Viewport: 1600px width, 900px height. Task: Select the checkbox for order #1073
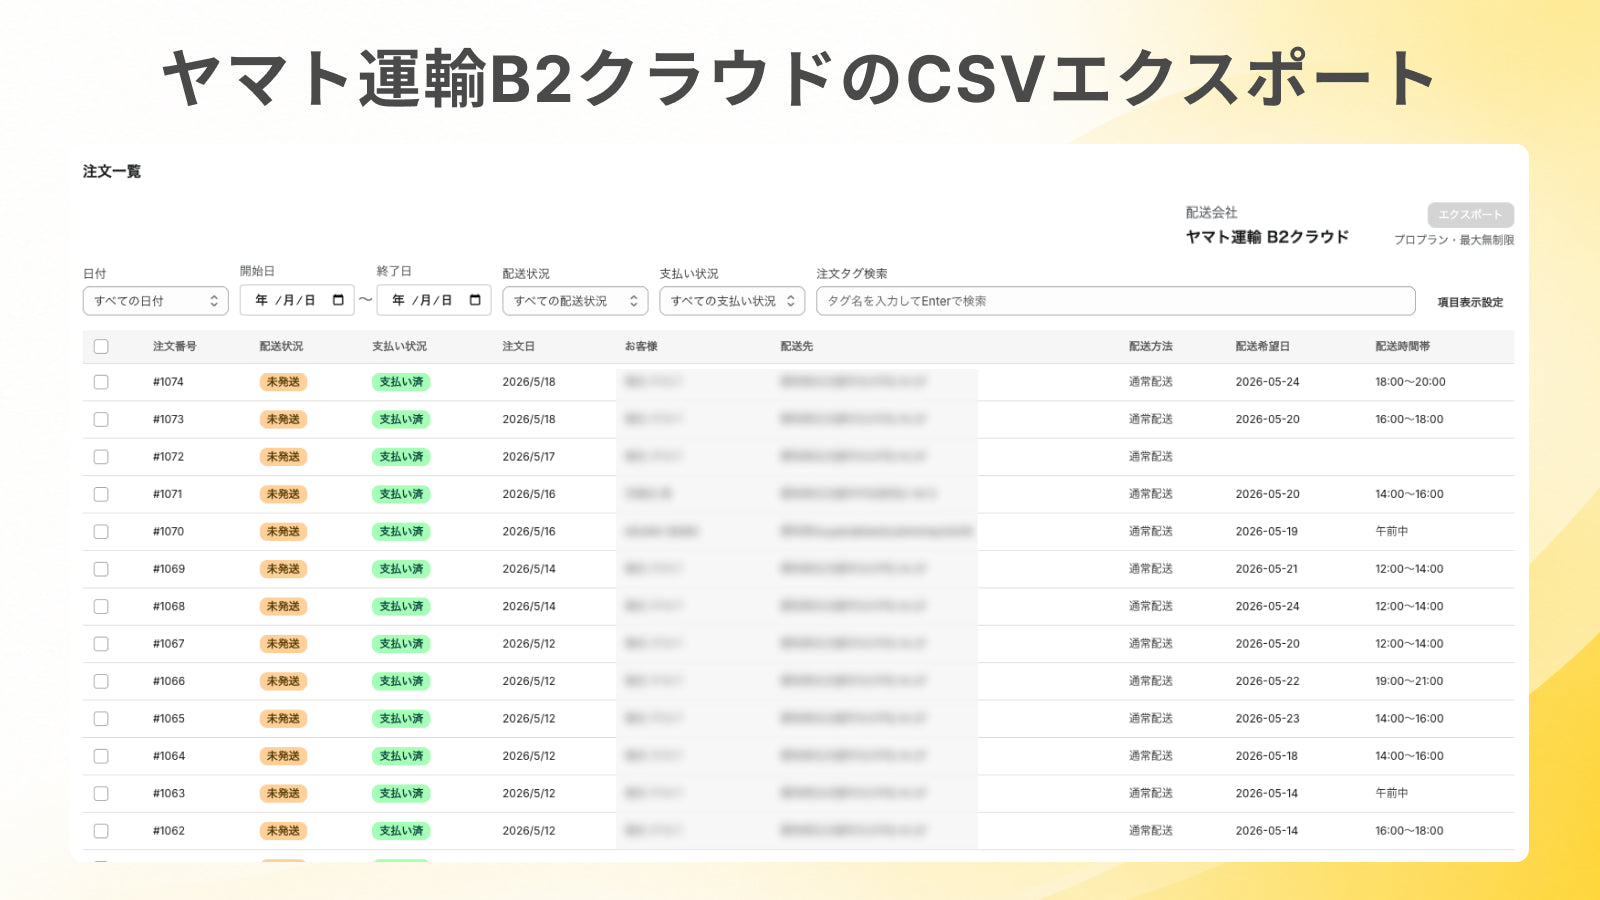point(101,419)
